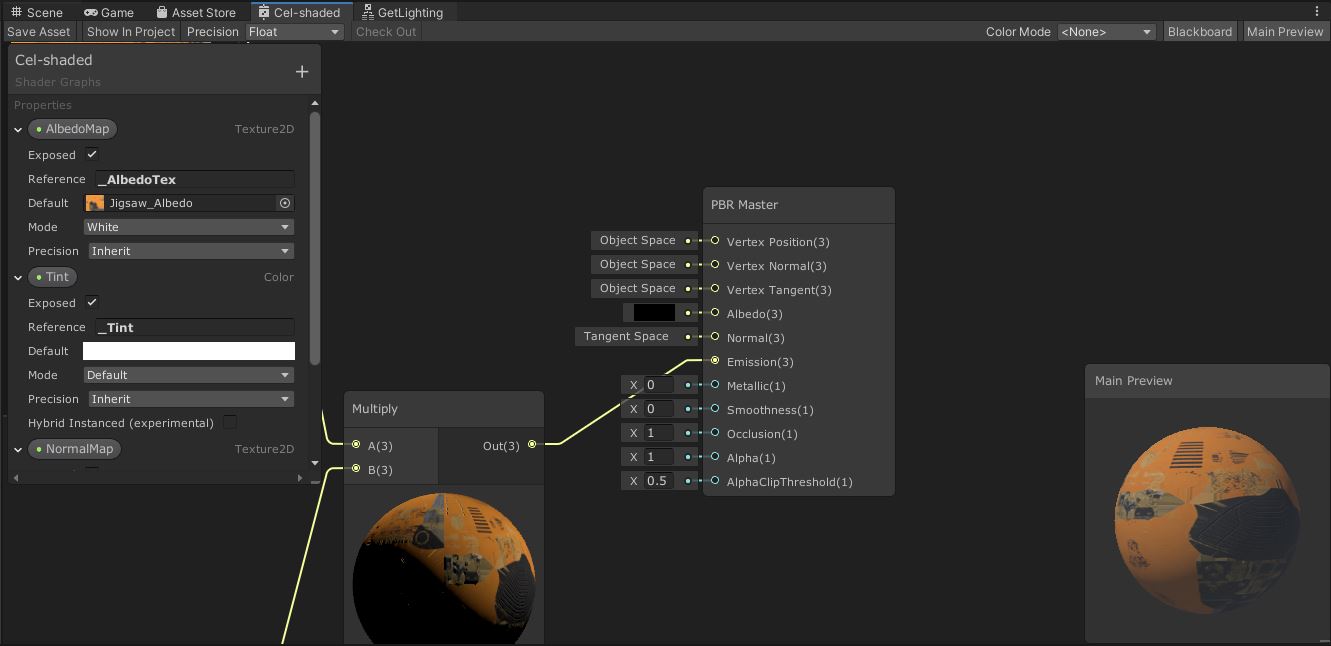Click the A(3) input port on Multiply
Image resolution: width=1331 pixels, height=646 pixels.
click(x=356, y=445)
